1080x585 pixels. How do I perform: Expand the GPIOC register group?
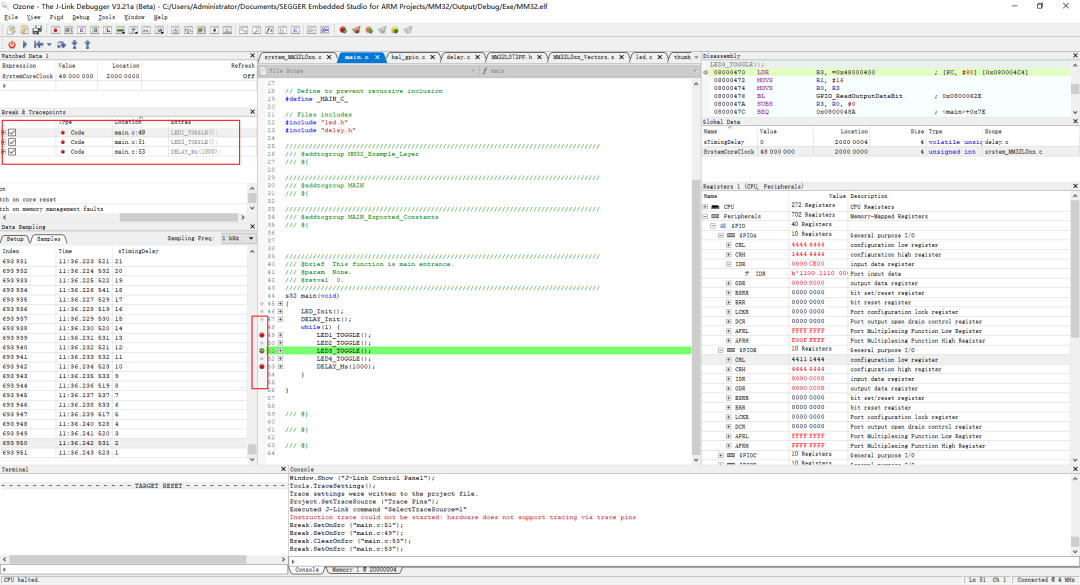pyautogui.click(x=721, y=455)
